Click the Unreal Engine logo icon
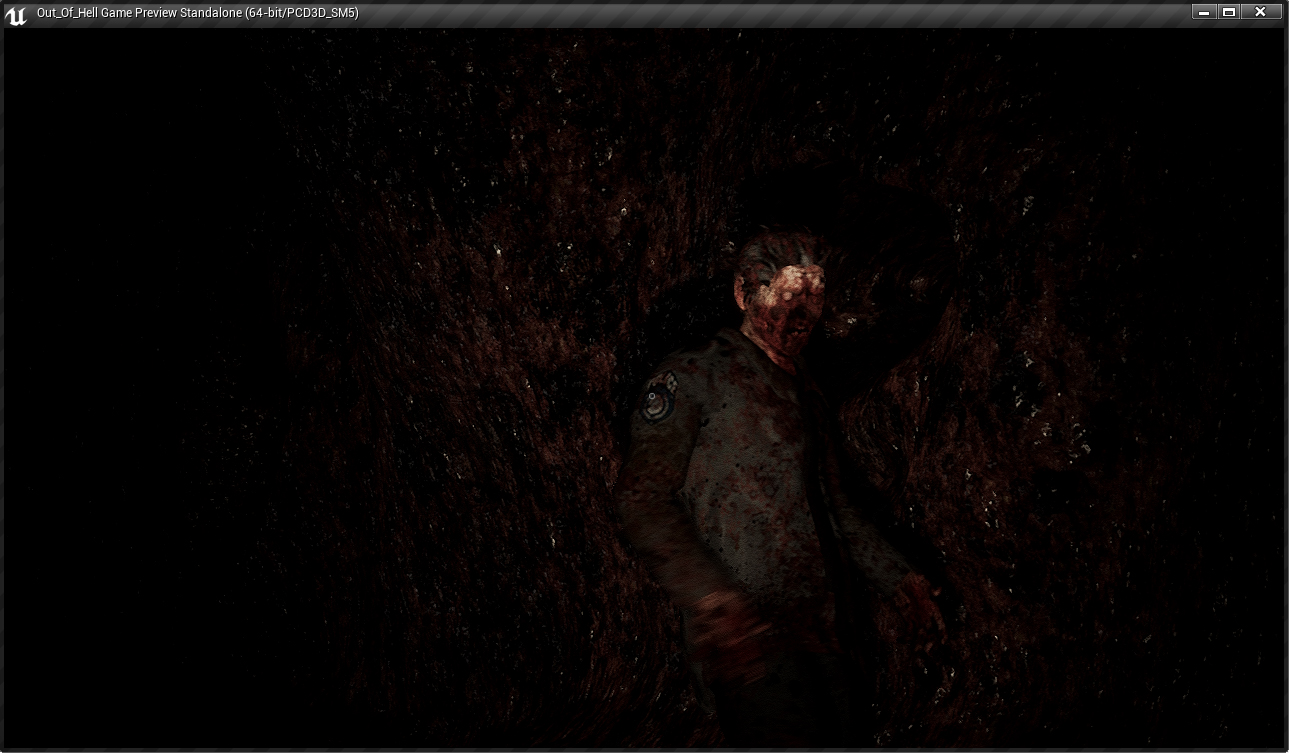1289x753 pixels. pos(16,14)
